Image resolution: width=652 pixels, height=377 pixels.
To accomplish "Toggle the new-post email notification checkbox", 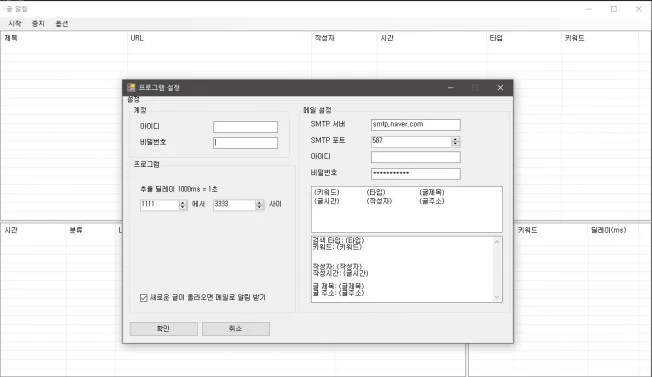I will coord(143,298).
